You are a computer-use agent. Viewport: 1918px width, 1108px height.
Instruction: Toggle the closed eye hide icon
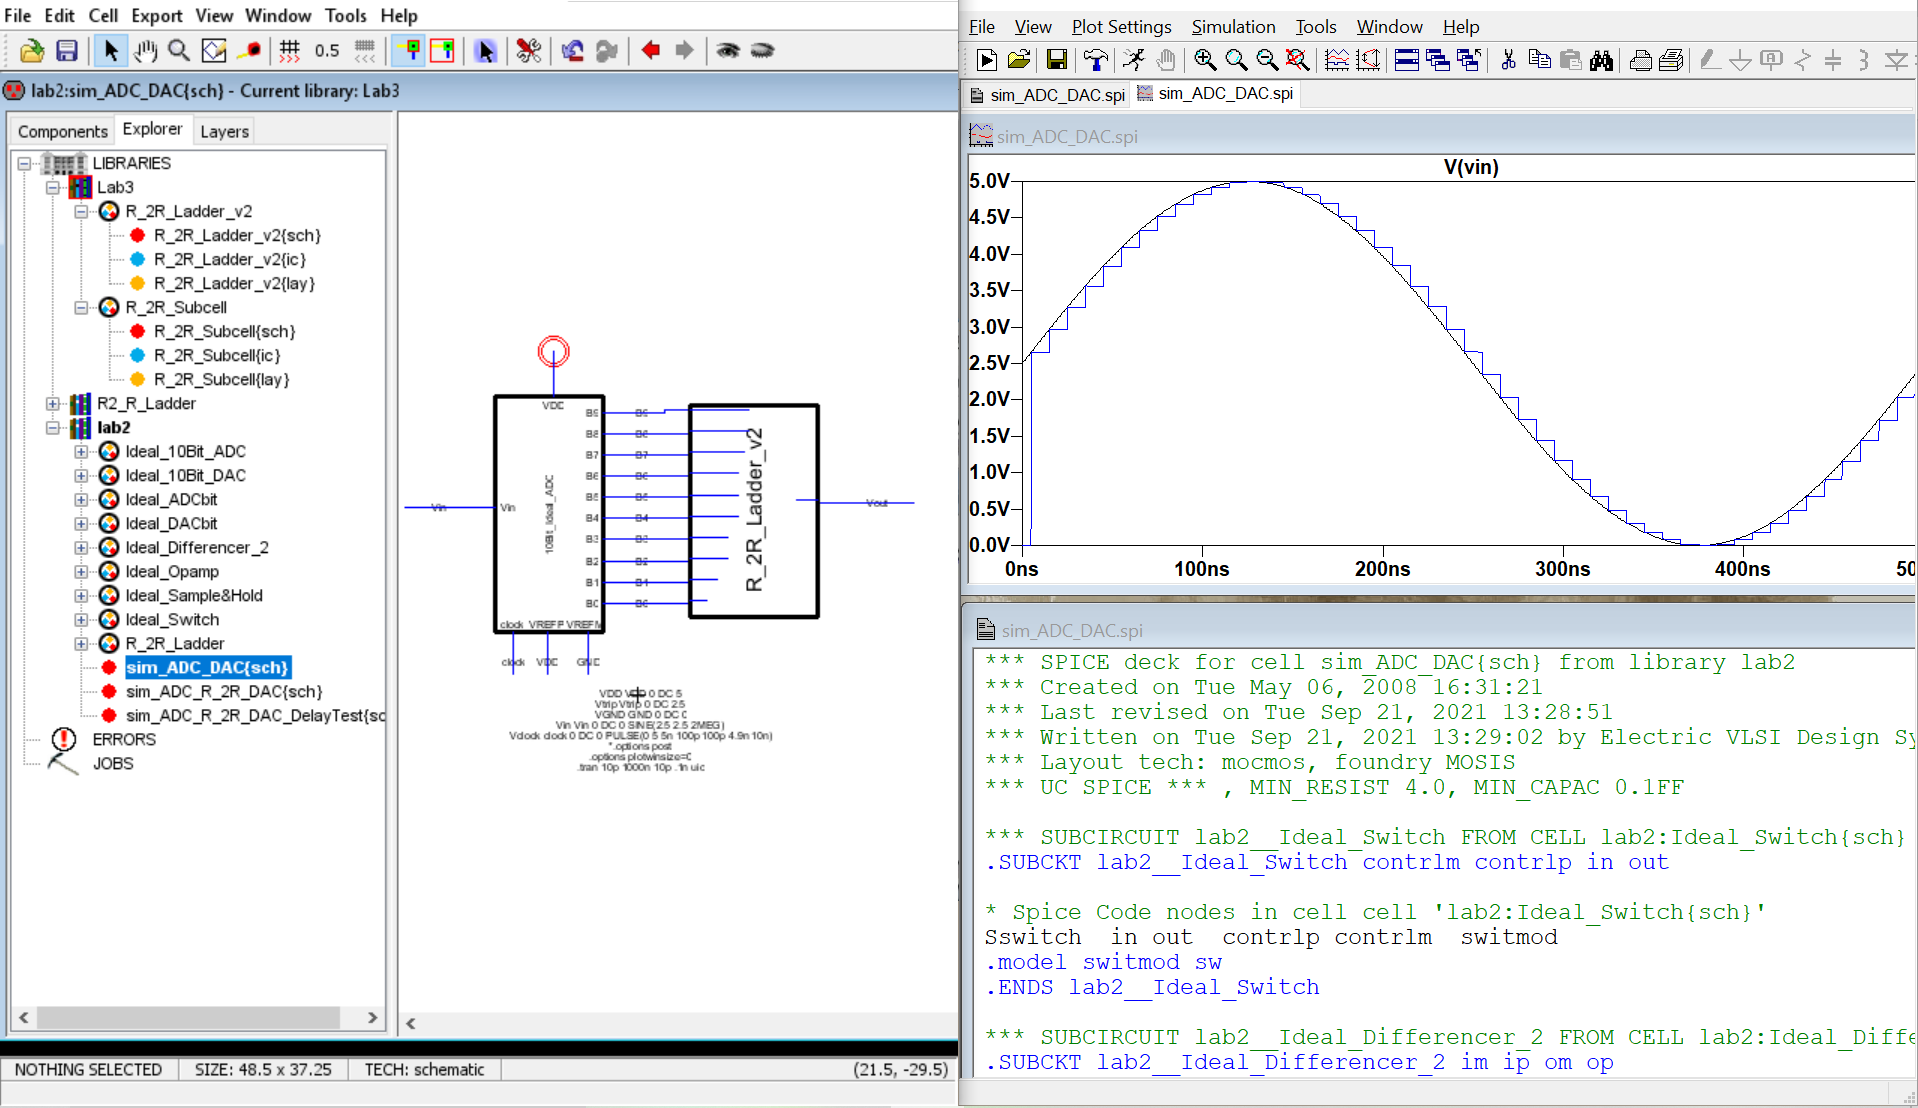762,51
